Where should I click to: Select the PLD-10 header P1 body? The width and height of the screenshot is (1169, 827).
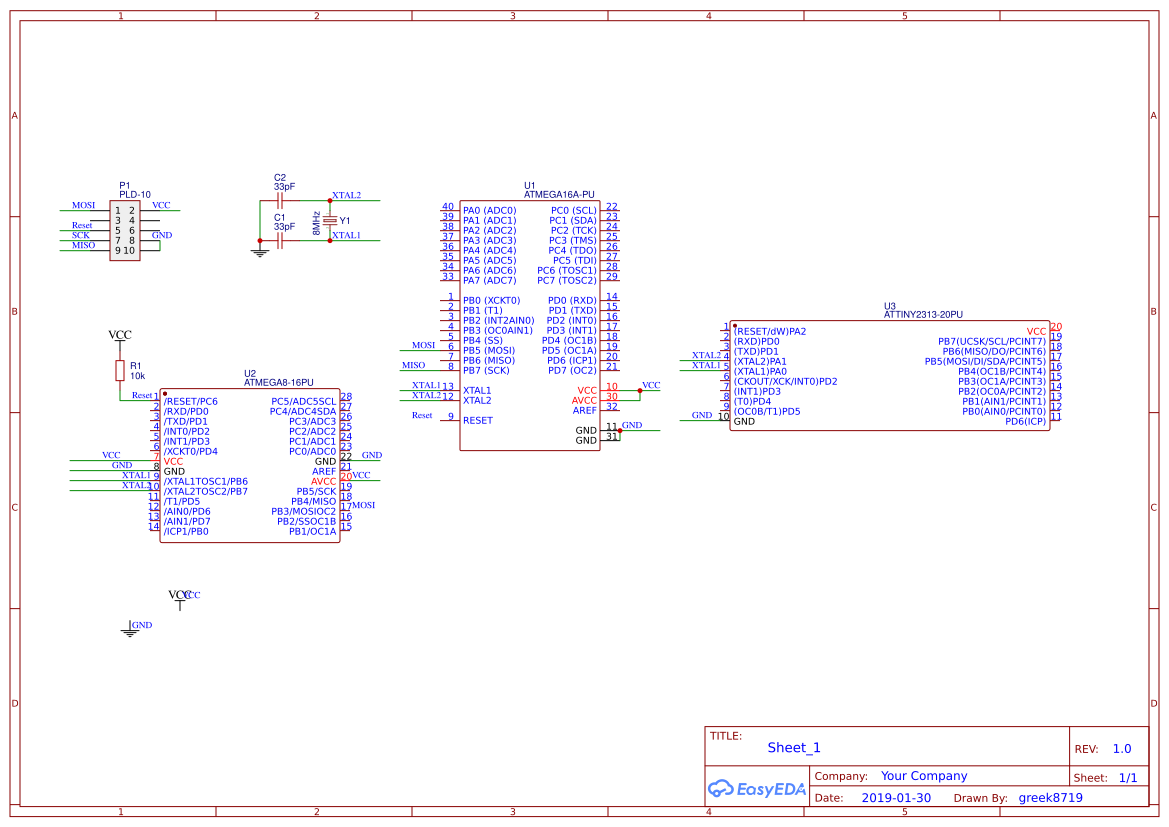(x=125, y=230)
